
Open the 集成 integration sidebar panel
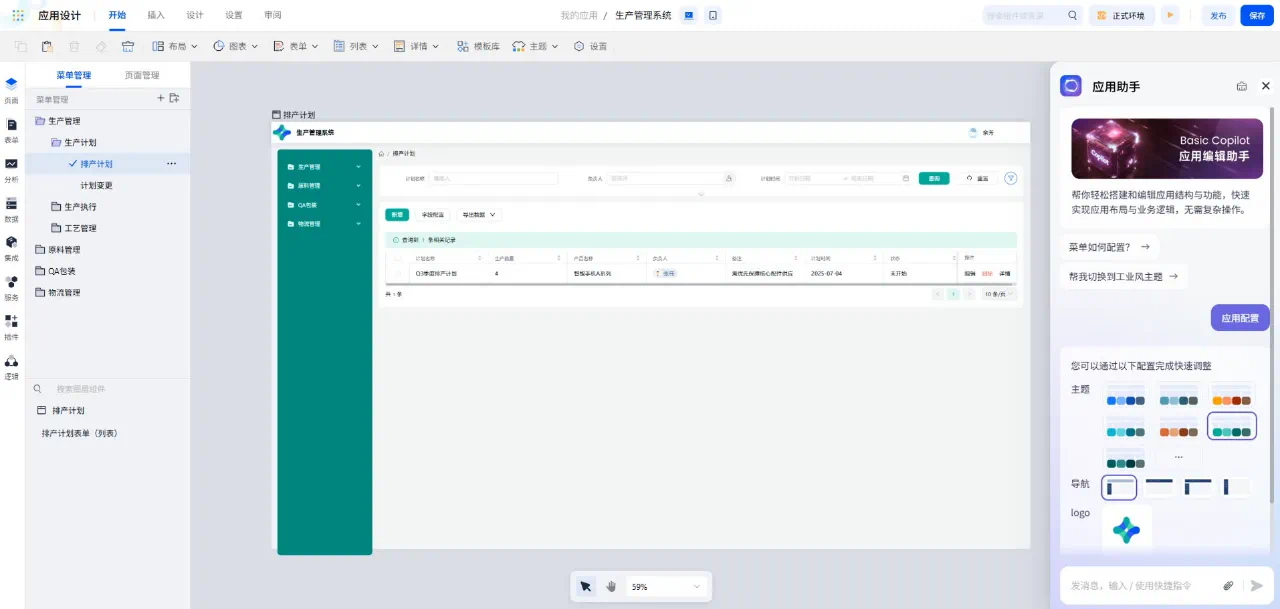[x=11, y=248]
